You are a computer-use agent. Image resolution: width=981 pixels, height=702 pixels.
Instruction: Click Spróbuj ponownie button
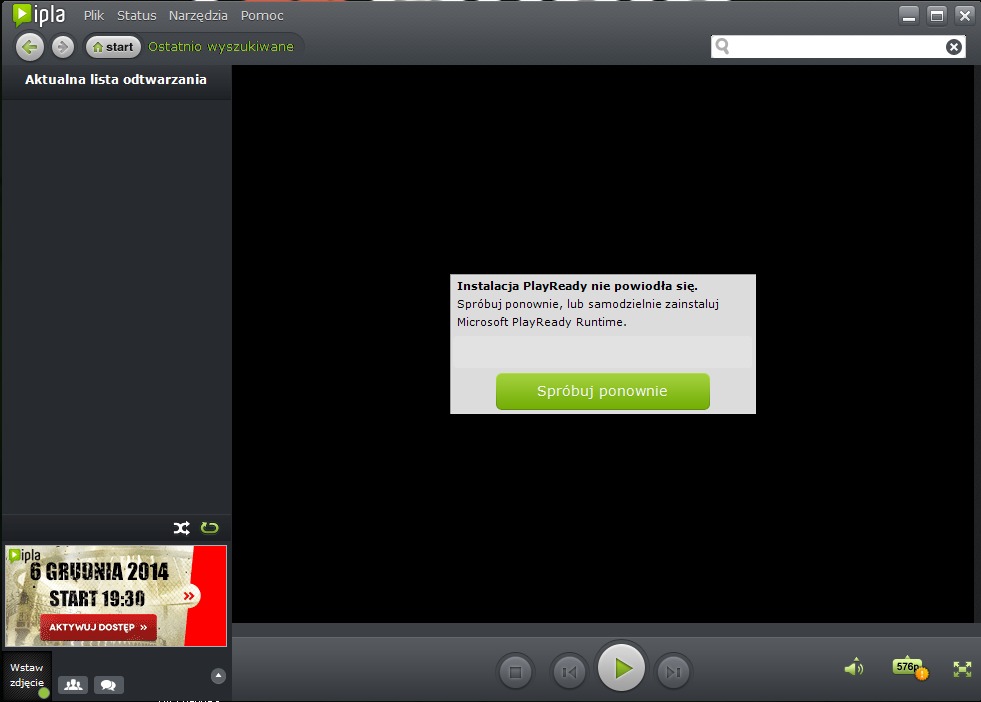(602, 392)
